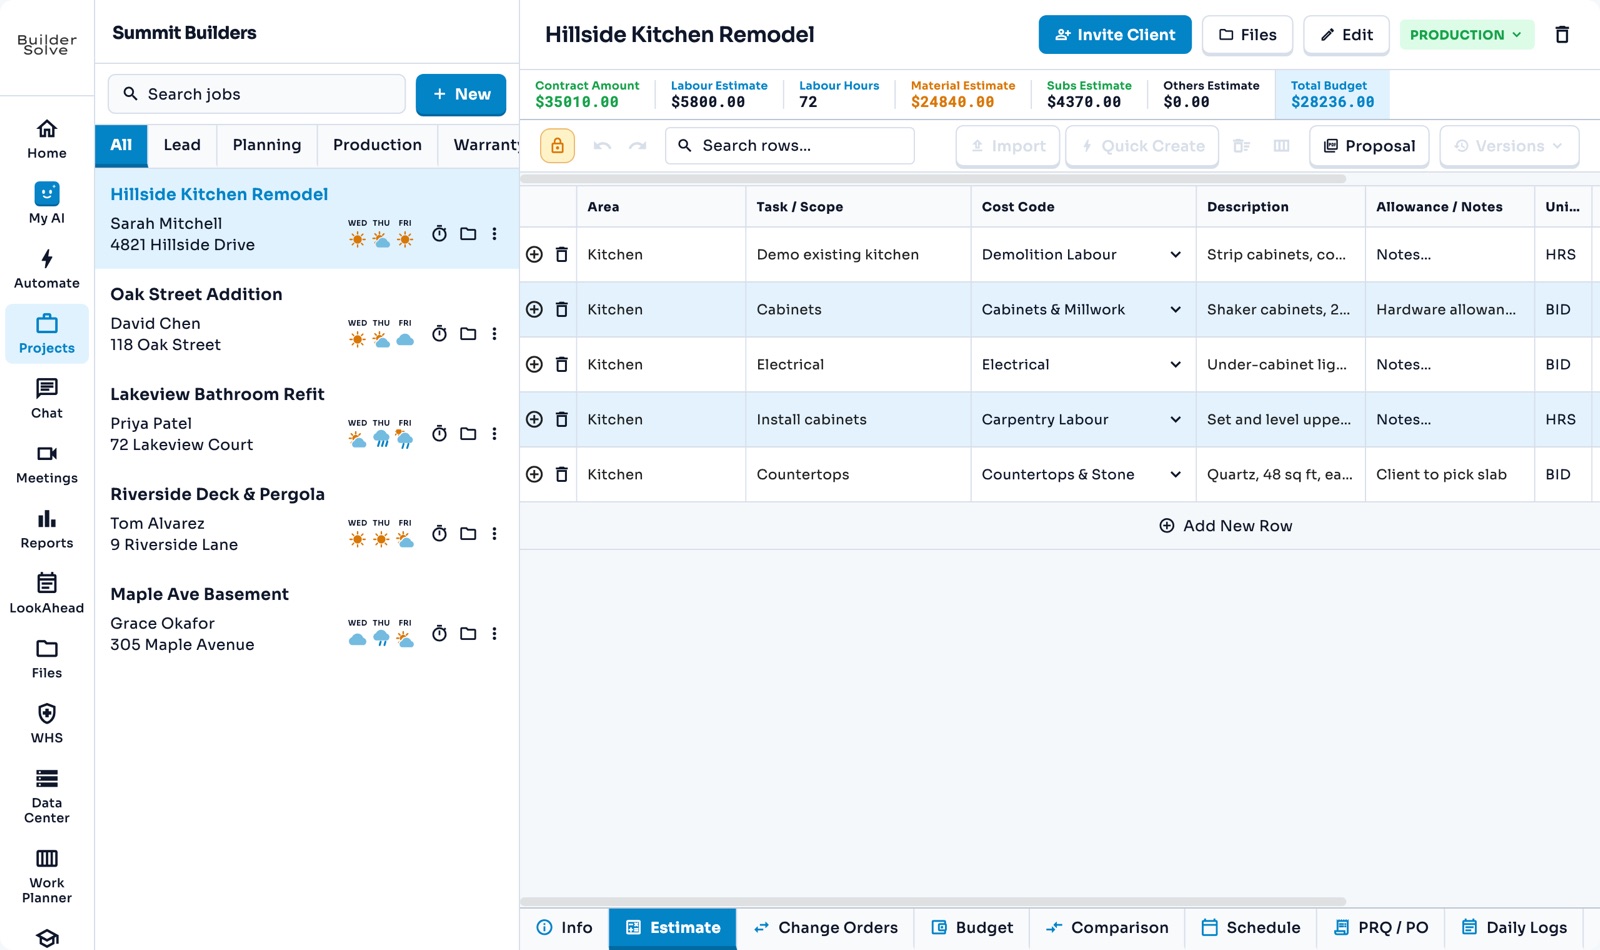Expand Demolition Labour cost code dropdown

[x=1175, y=254]
